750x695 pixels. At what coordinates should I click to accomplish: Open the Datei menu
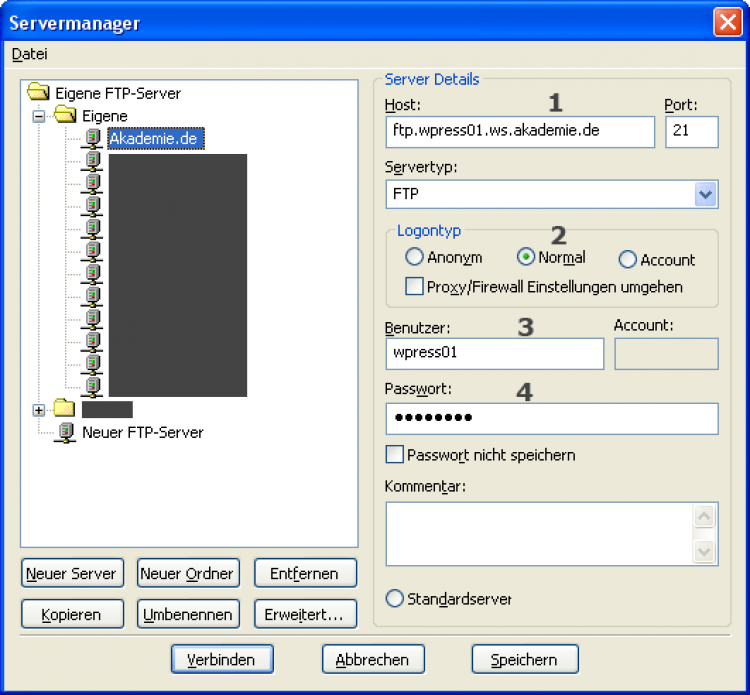point(29,54)
